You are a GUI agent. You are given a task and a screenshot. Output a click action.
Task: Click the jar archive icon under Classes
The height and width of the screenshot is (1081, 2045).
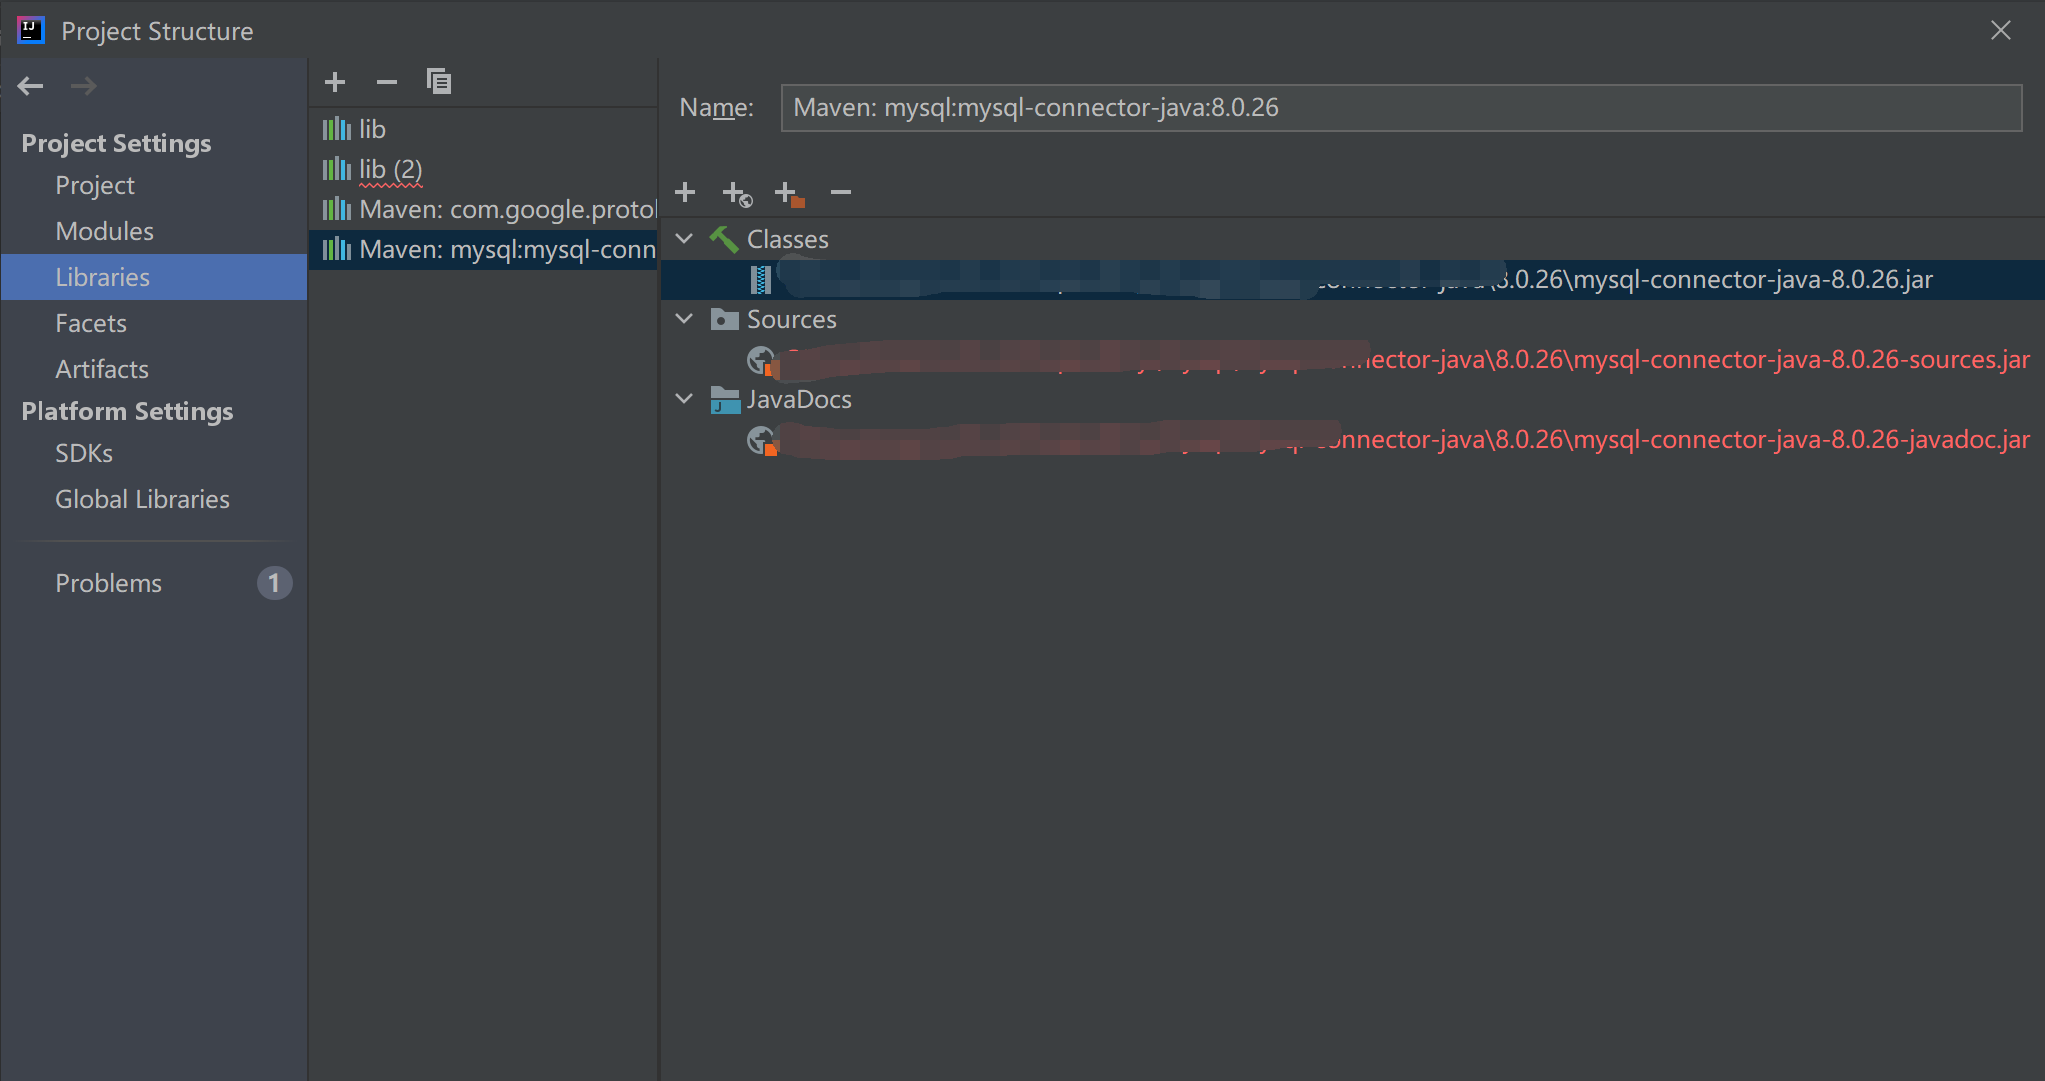coord(761,280)
